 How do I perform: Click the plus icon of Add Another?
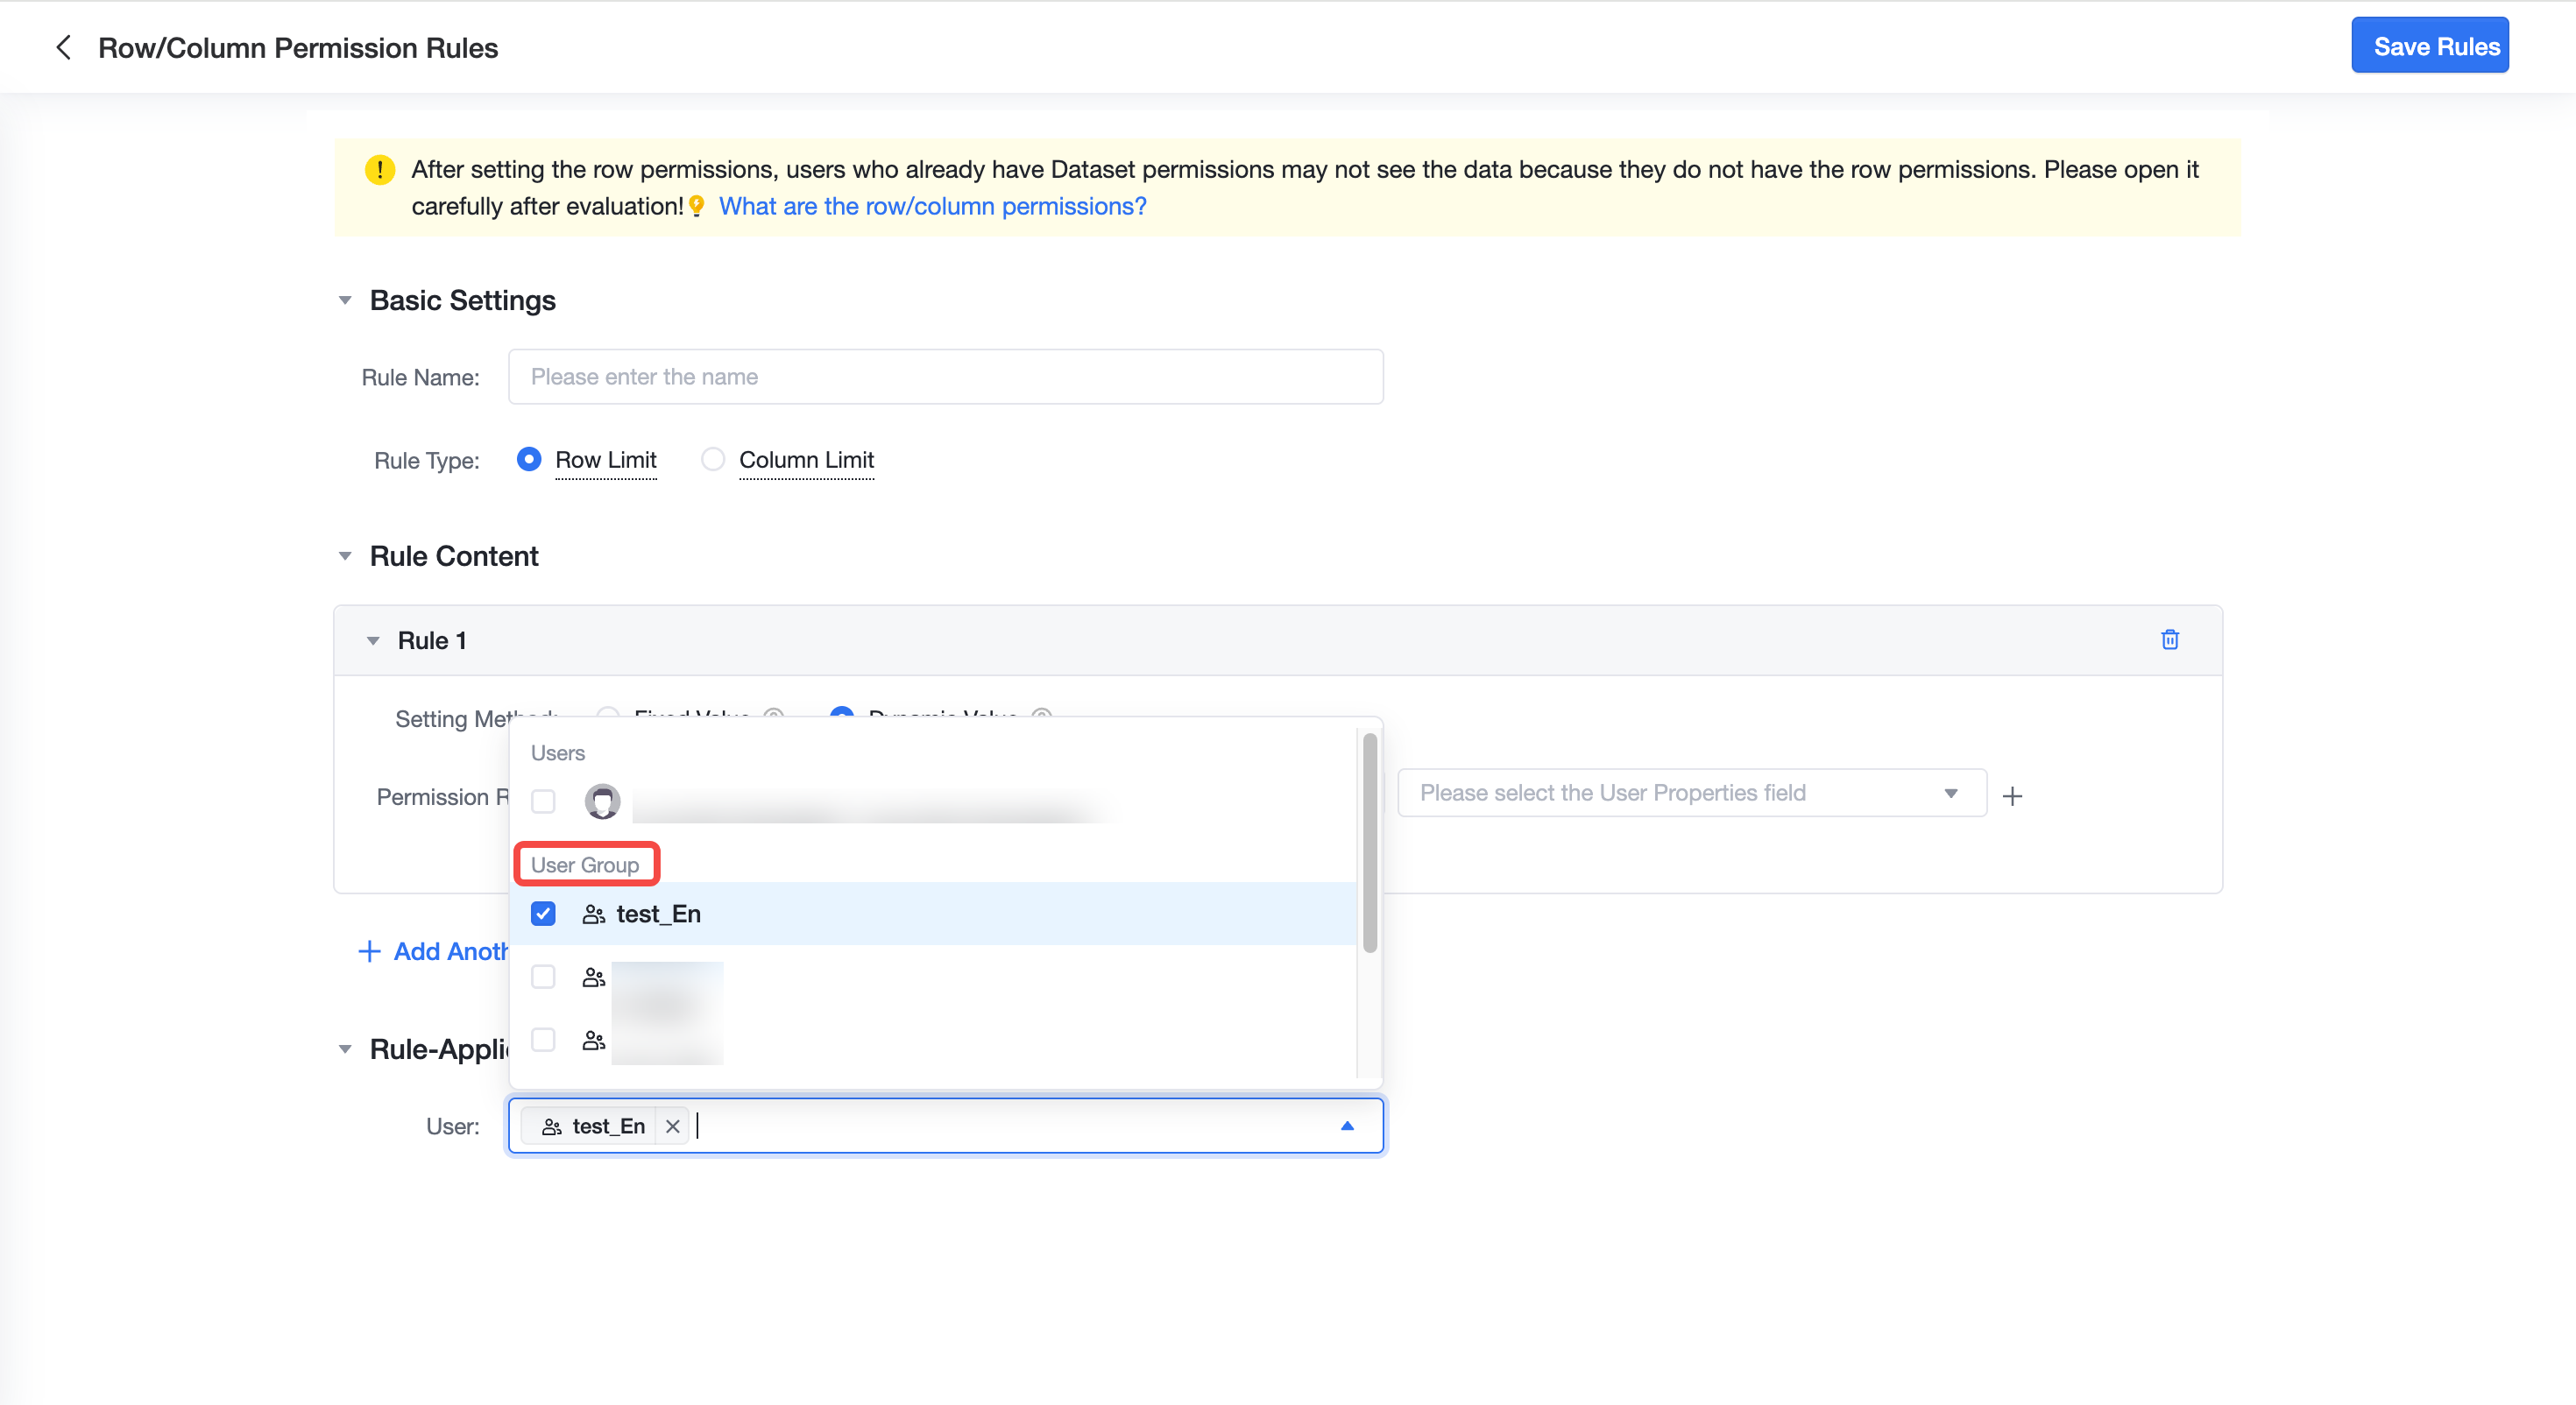(x=369, y=951)
